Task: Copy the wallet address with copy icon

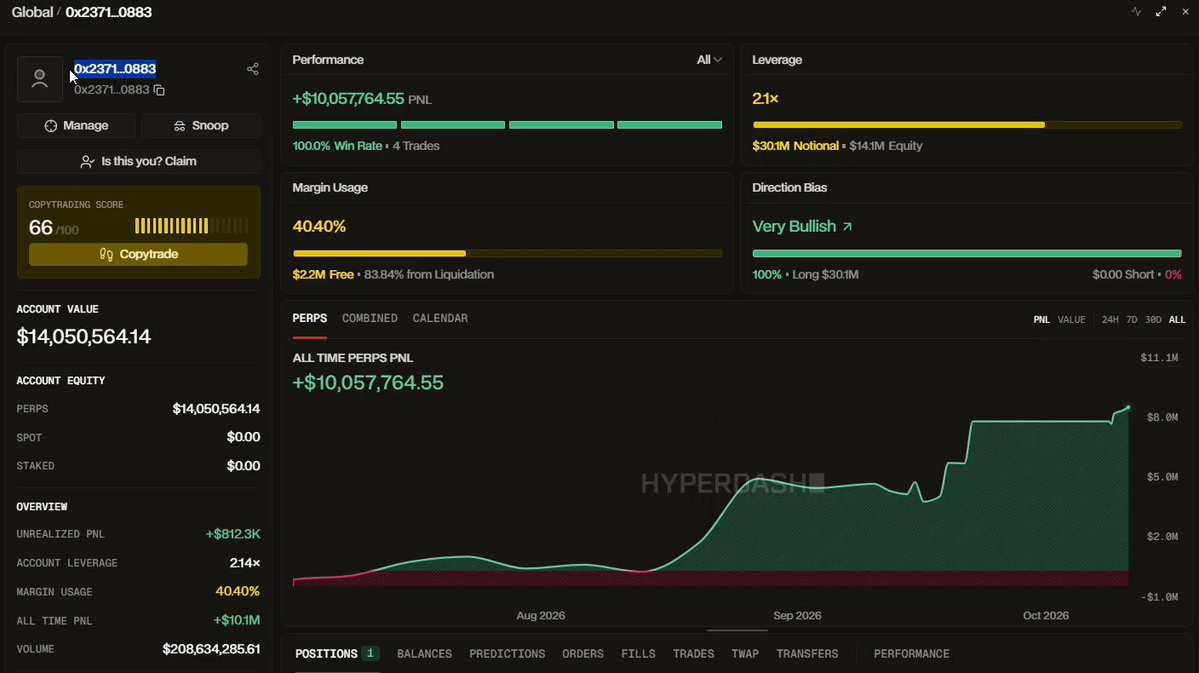Action: tap(159, 90)
